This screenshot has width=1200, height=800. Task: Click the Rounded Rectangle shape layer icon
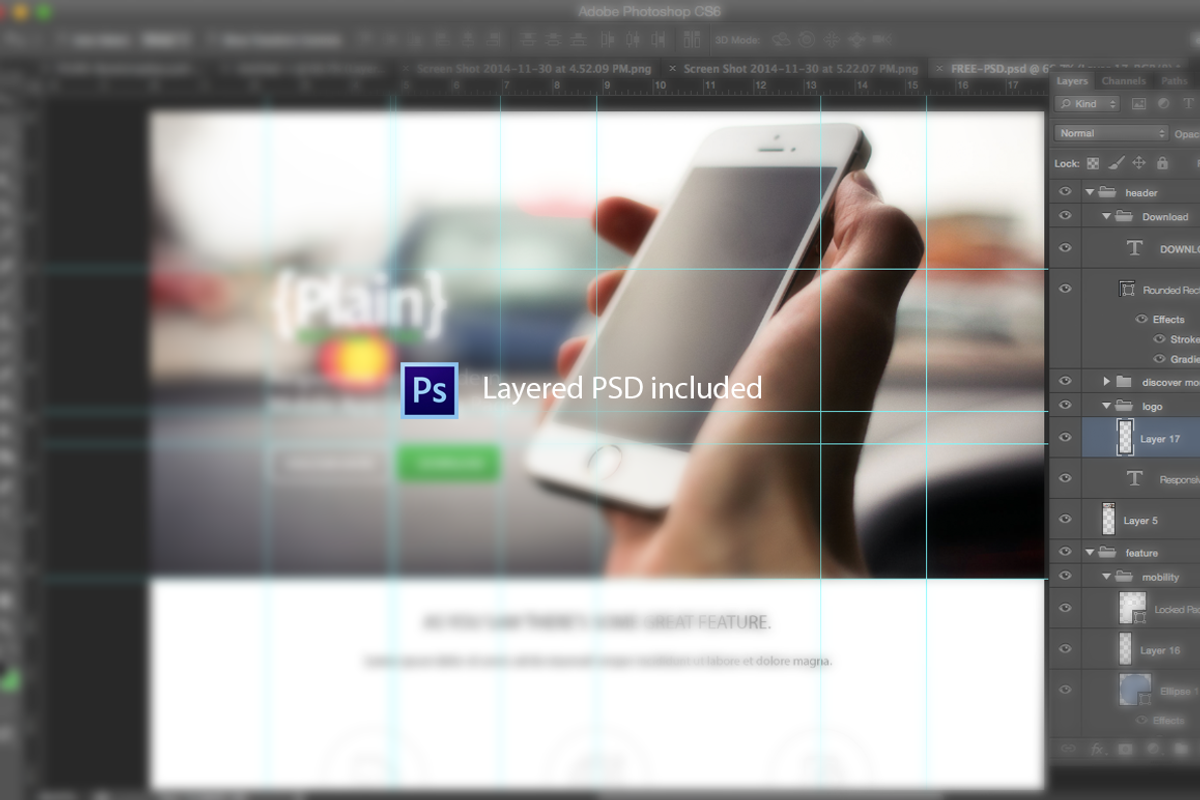click(x=1127, y=289)
